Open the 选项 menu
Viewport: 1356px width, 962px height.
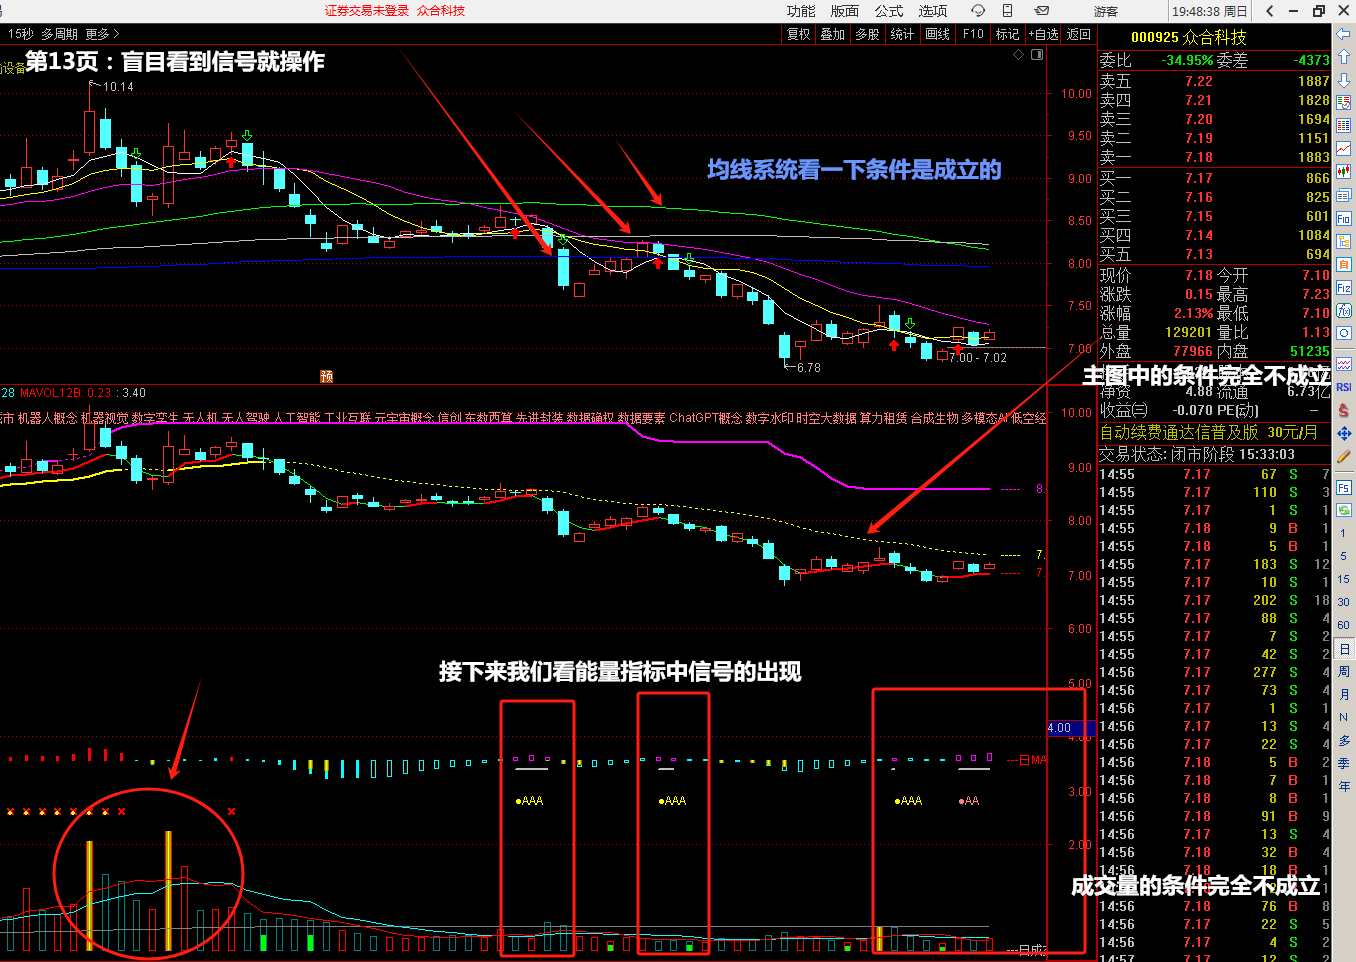933,11
